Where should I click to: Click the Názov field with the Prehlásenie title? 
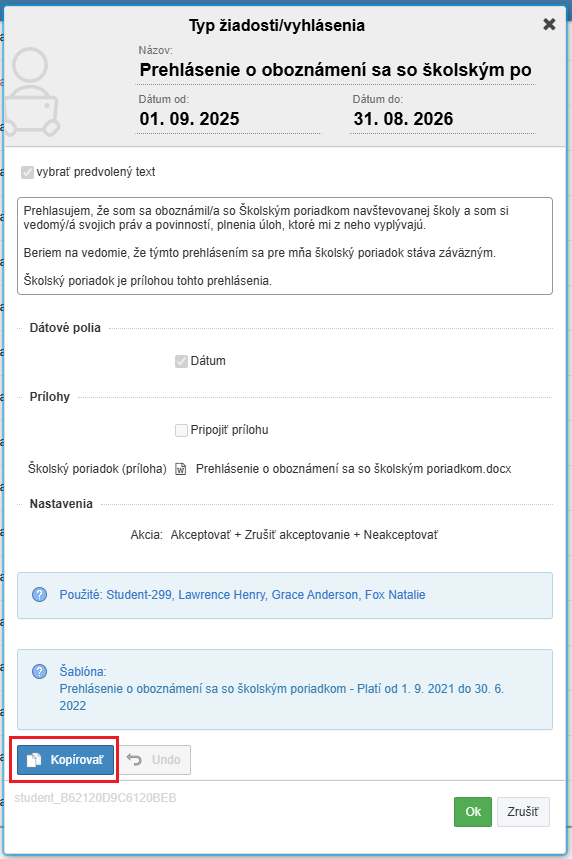335,70
